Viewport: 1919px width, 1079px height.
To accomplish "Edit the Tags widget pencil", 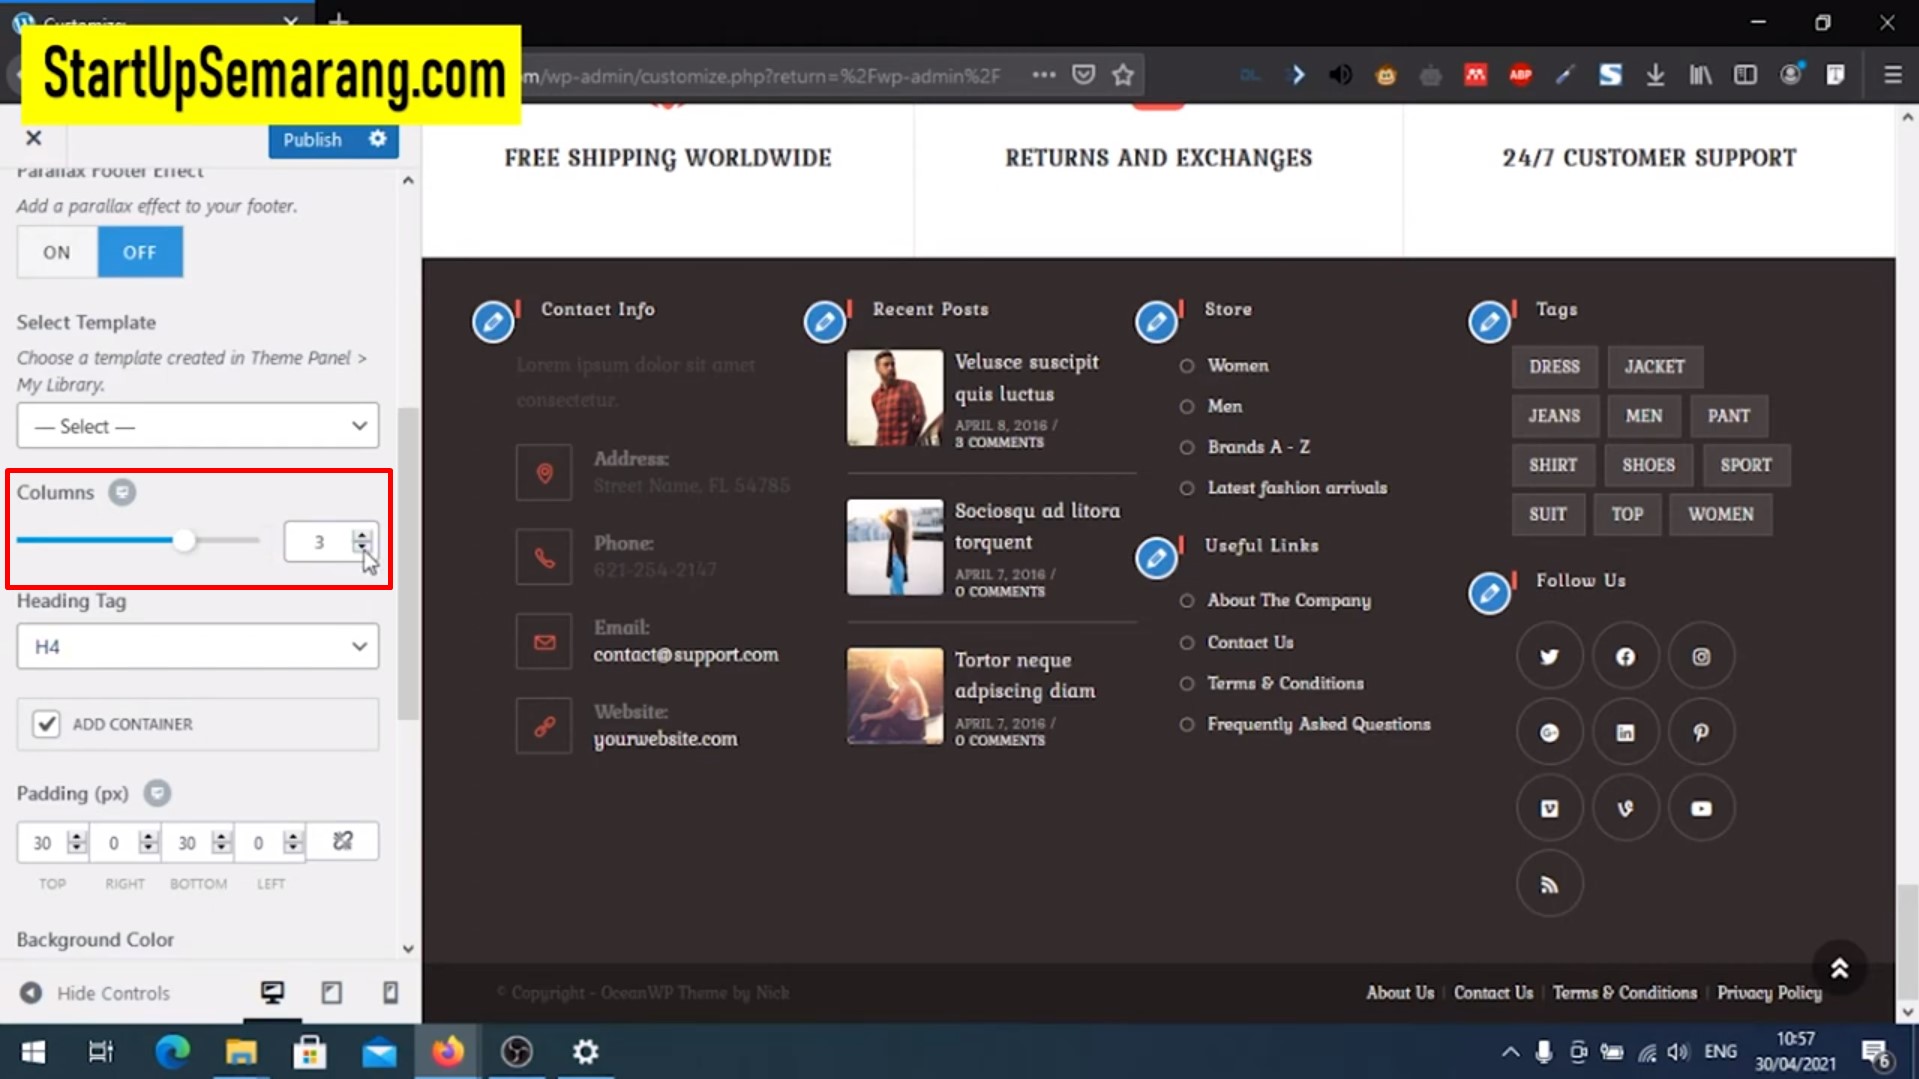I will 1489,322.
